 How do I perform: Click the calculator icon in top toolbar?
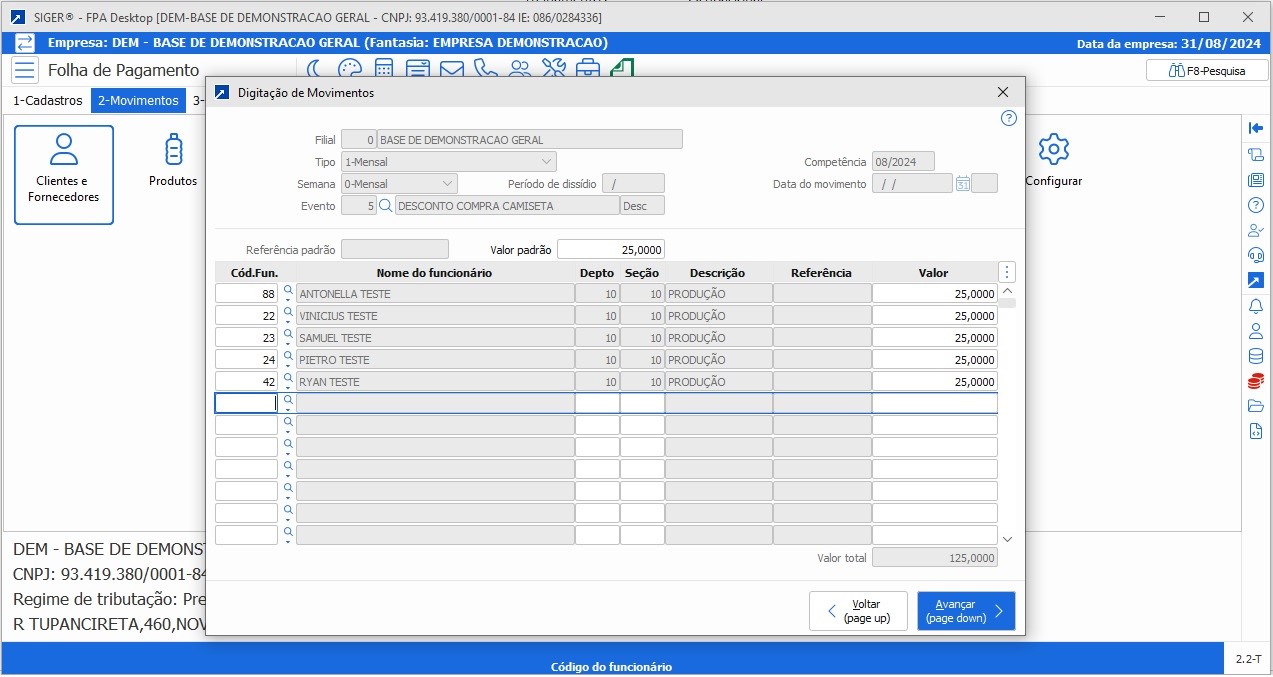(x=384, y=69)
